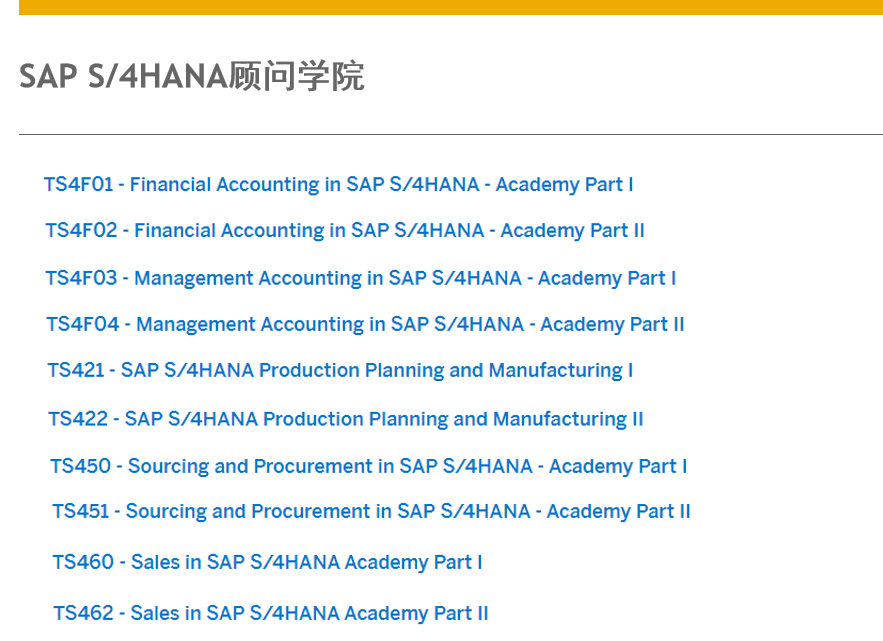Click the TS421 course code text
The image size is (883, 641).
point(75,371)
